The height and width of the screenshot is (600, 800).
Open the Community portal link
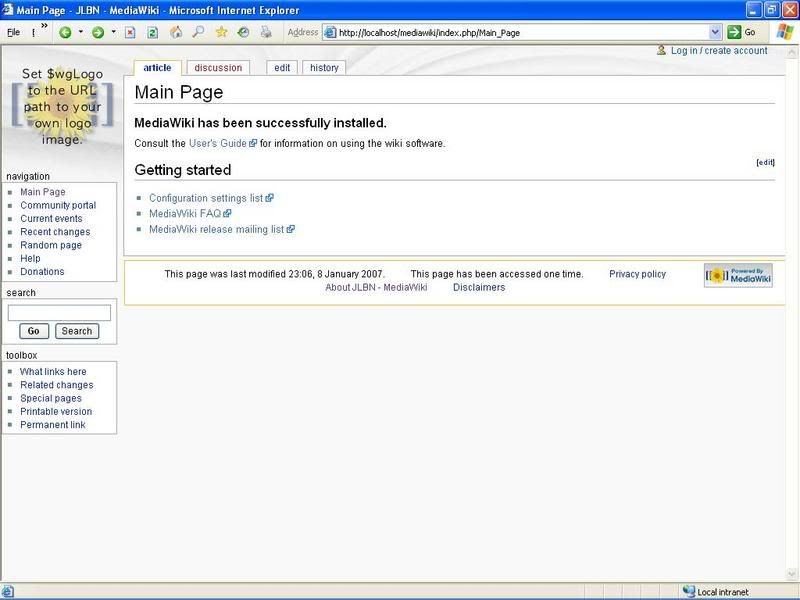(58, 205)
